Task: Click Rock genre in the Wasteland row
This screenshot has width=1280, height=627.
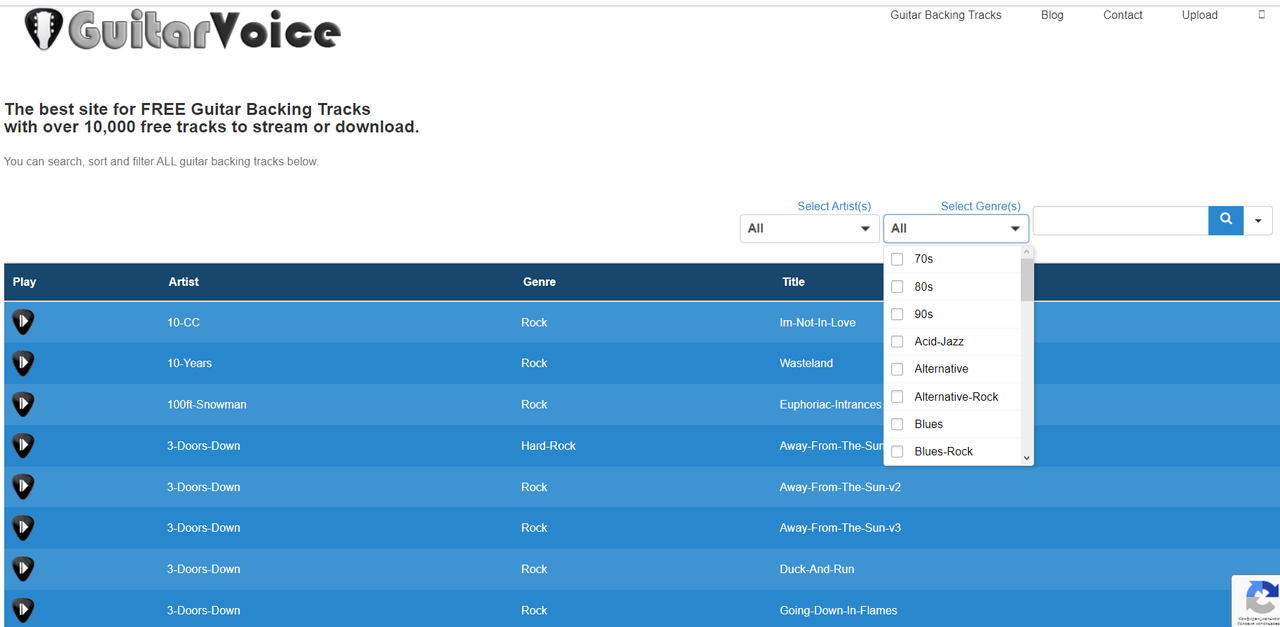Action: click(534, 363)
